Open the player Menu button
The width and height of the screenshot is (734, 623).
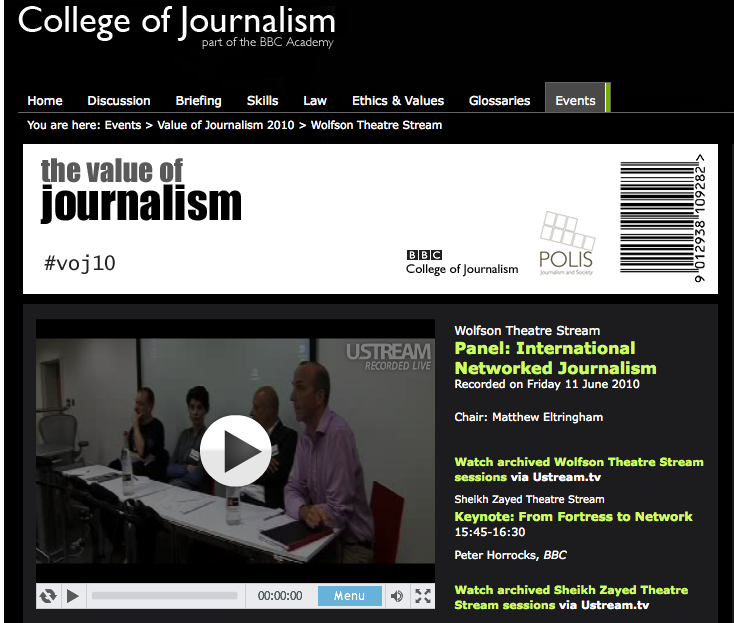349,596
